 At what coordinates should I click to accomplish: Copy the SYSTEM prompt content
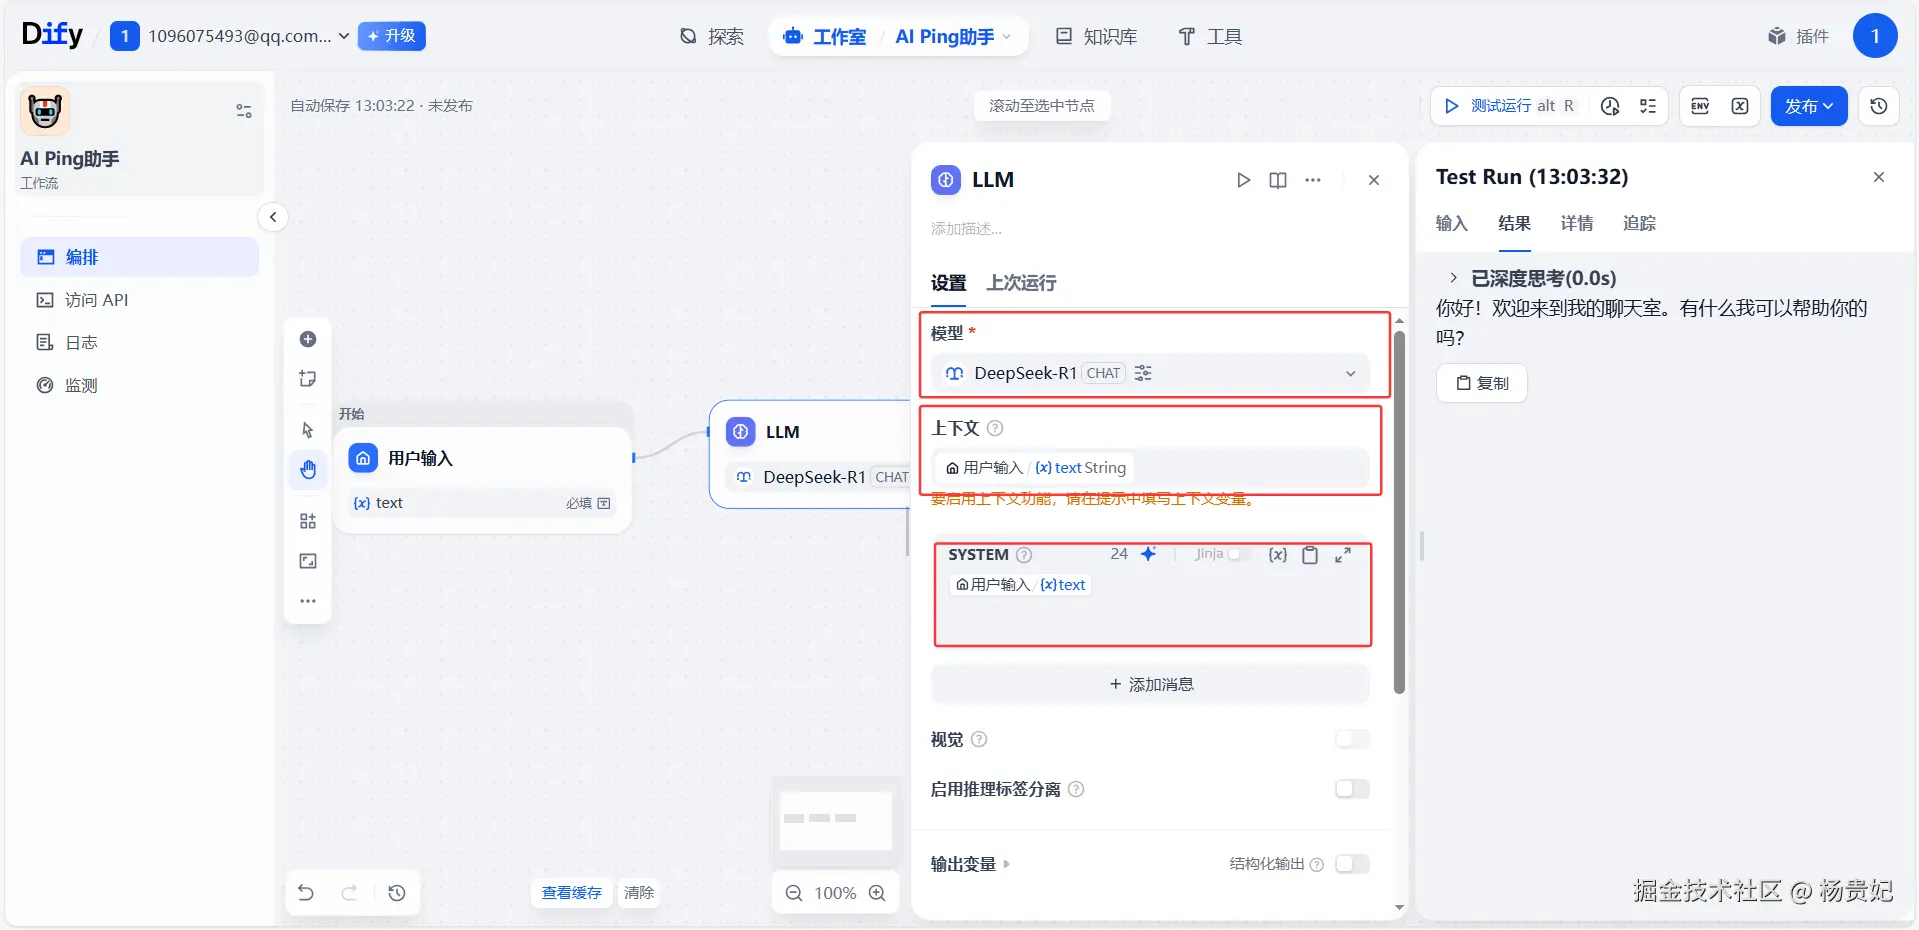pyautogui.click(x=1310, y=555)
